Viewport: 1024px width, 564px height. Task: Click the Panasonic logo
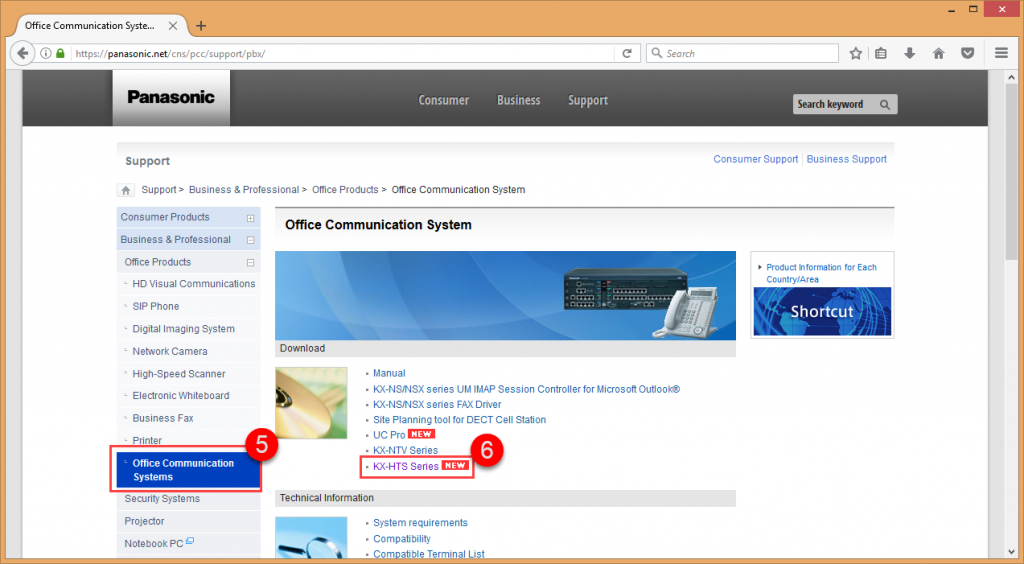pyautogui.click(x=171, y=97)
